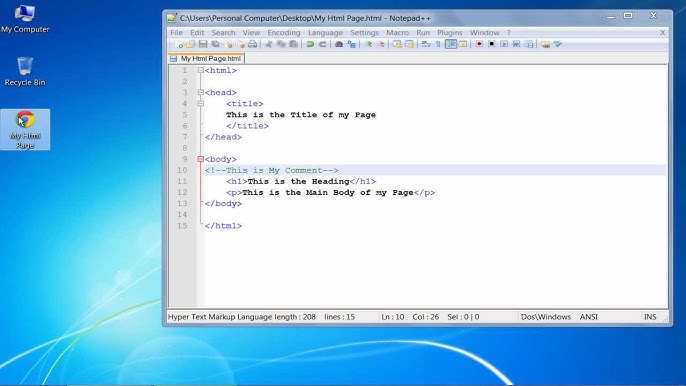Toggle the Word Wrap toolbar button

426,44
